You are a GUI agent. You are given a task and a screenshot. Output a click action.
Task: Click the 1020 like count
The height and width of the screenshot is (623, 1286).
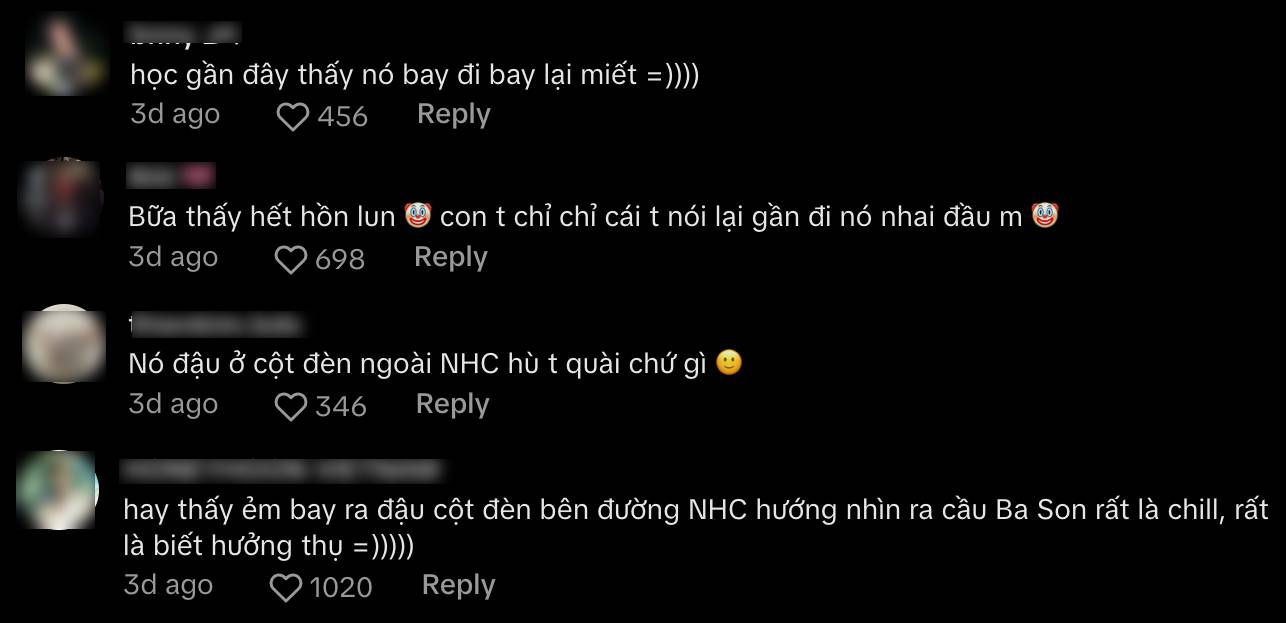tap(342, 588)
